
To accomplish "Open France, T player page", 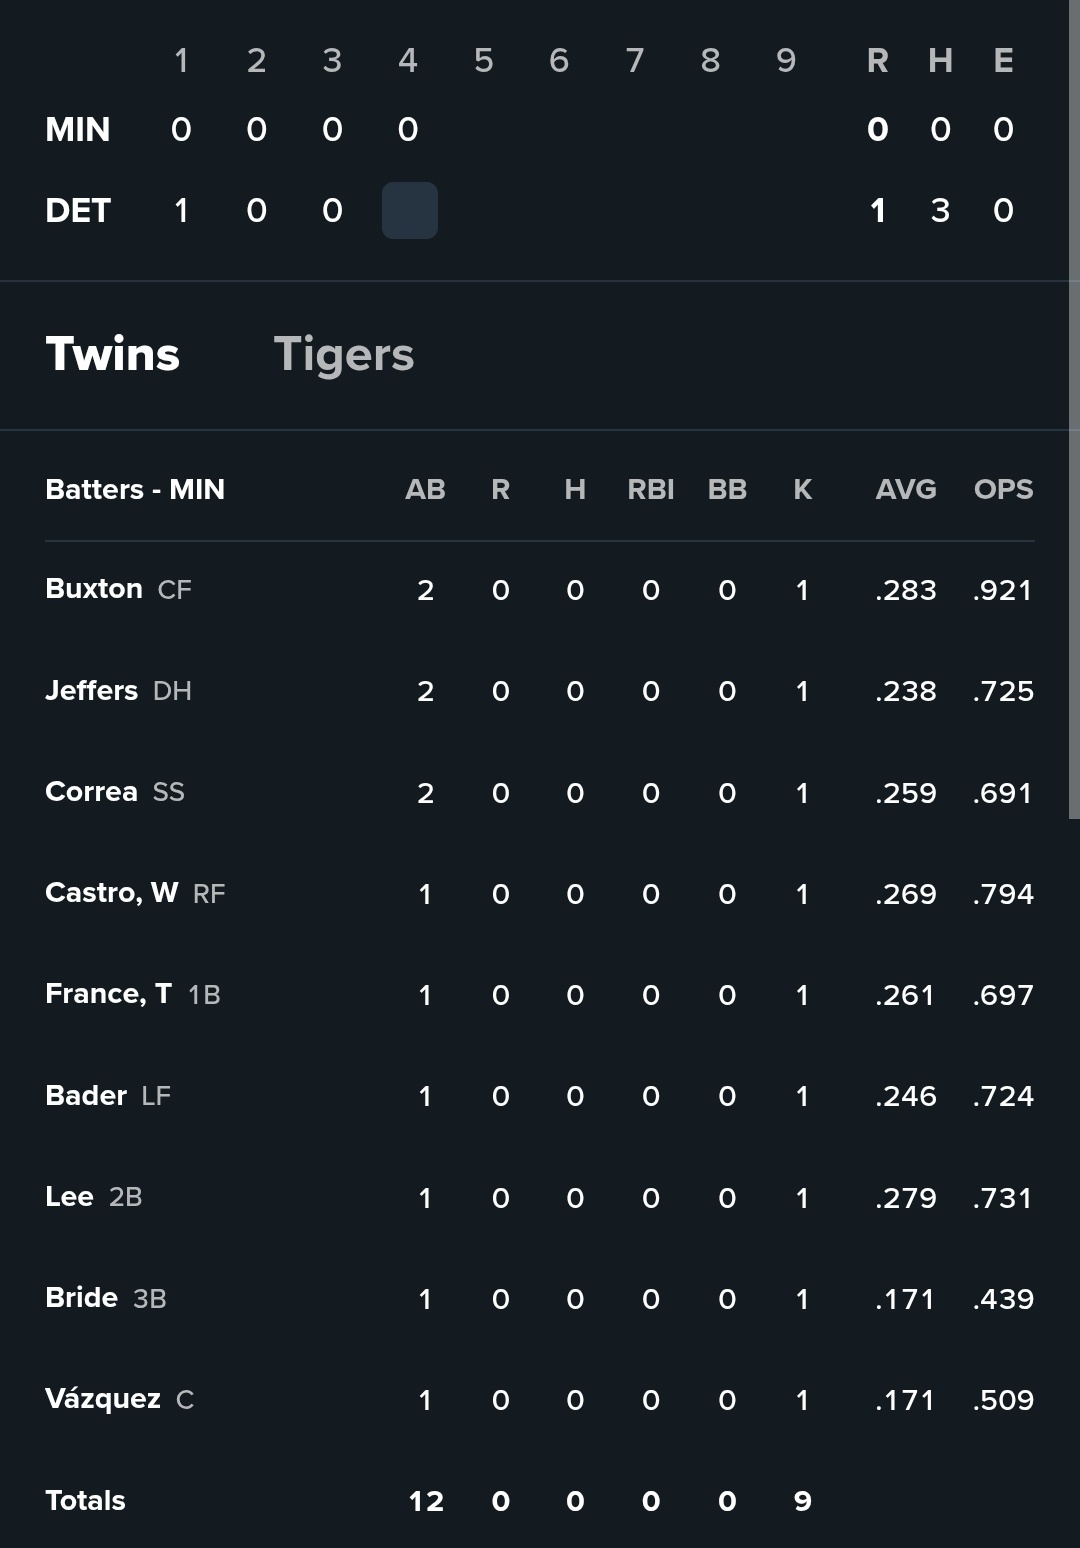I will coord(108,993).
